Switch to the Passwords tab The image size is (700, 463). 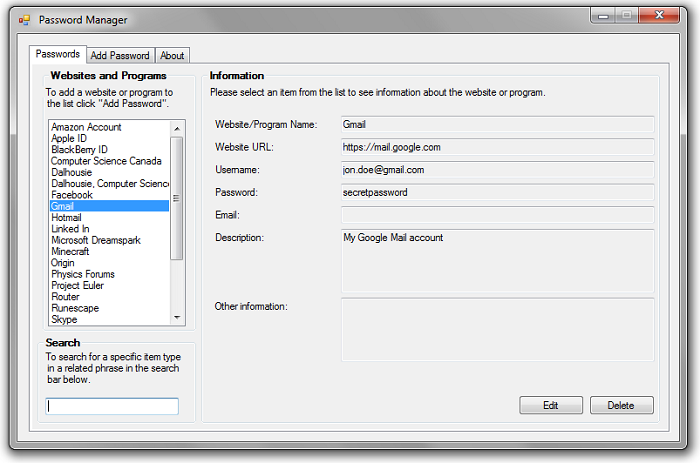[x=58, y=54]
